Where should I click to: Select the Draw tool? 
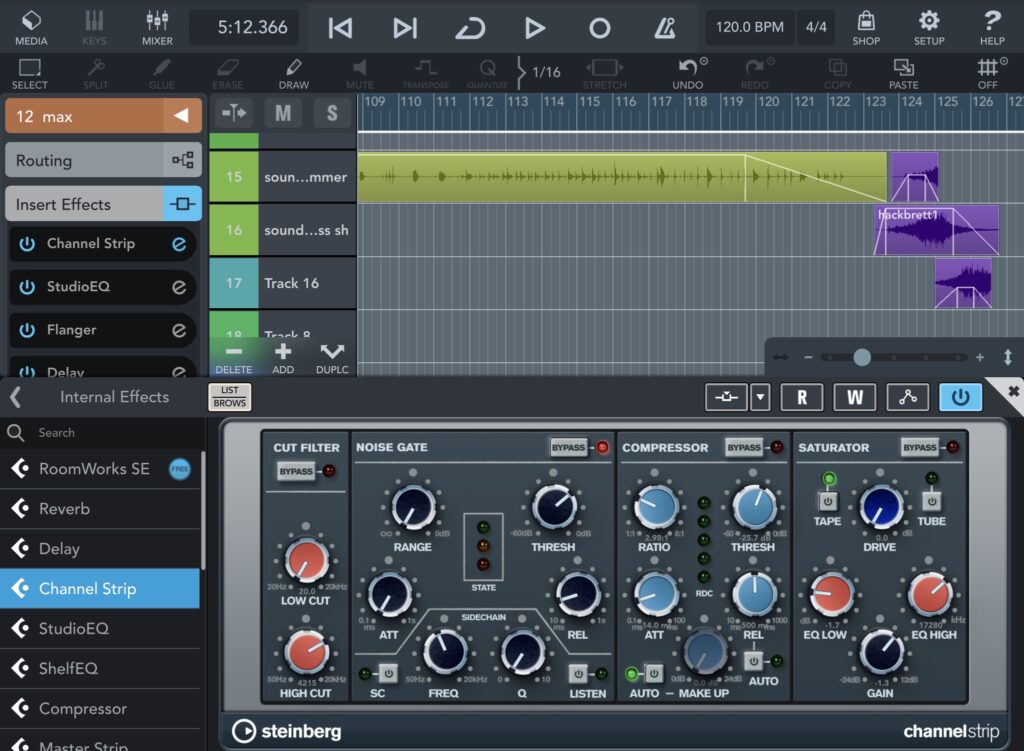[293, 73]
